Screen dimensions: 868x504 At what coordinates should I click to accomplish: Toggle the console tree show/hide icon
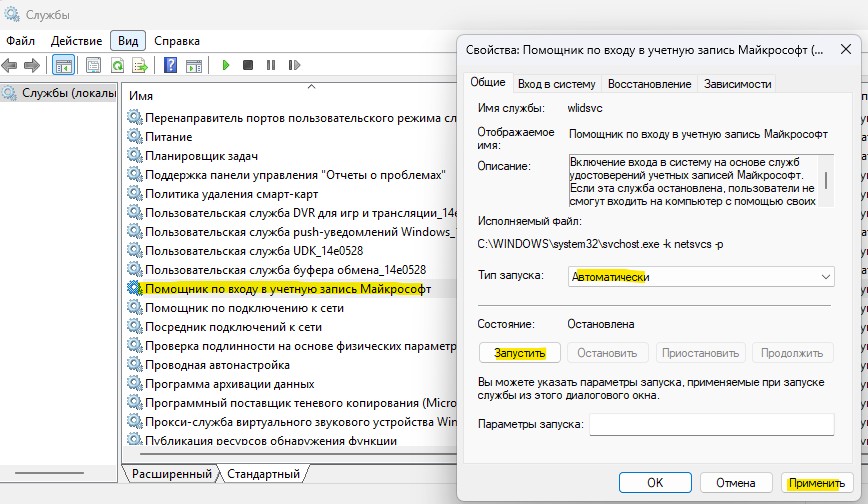coord(63,65)
